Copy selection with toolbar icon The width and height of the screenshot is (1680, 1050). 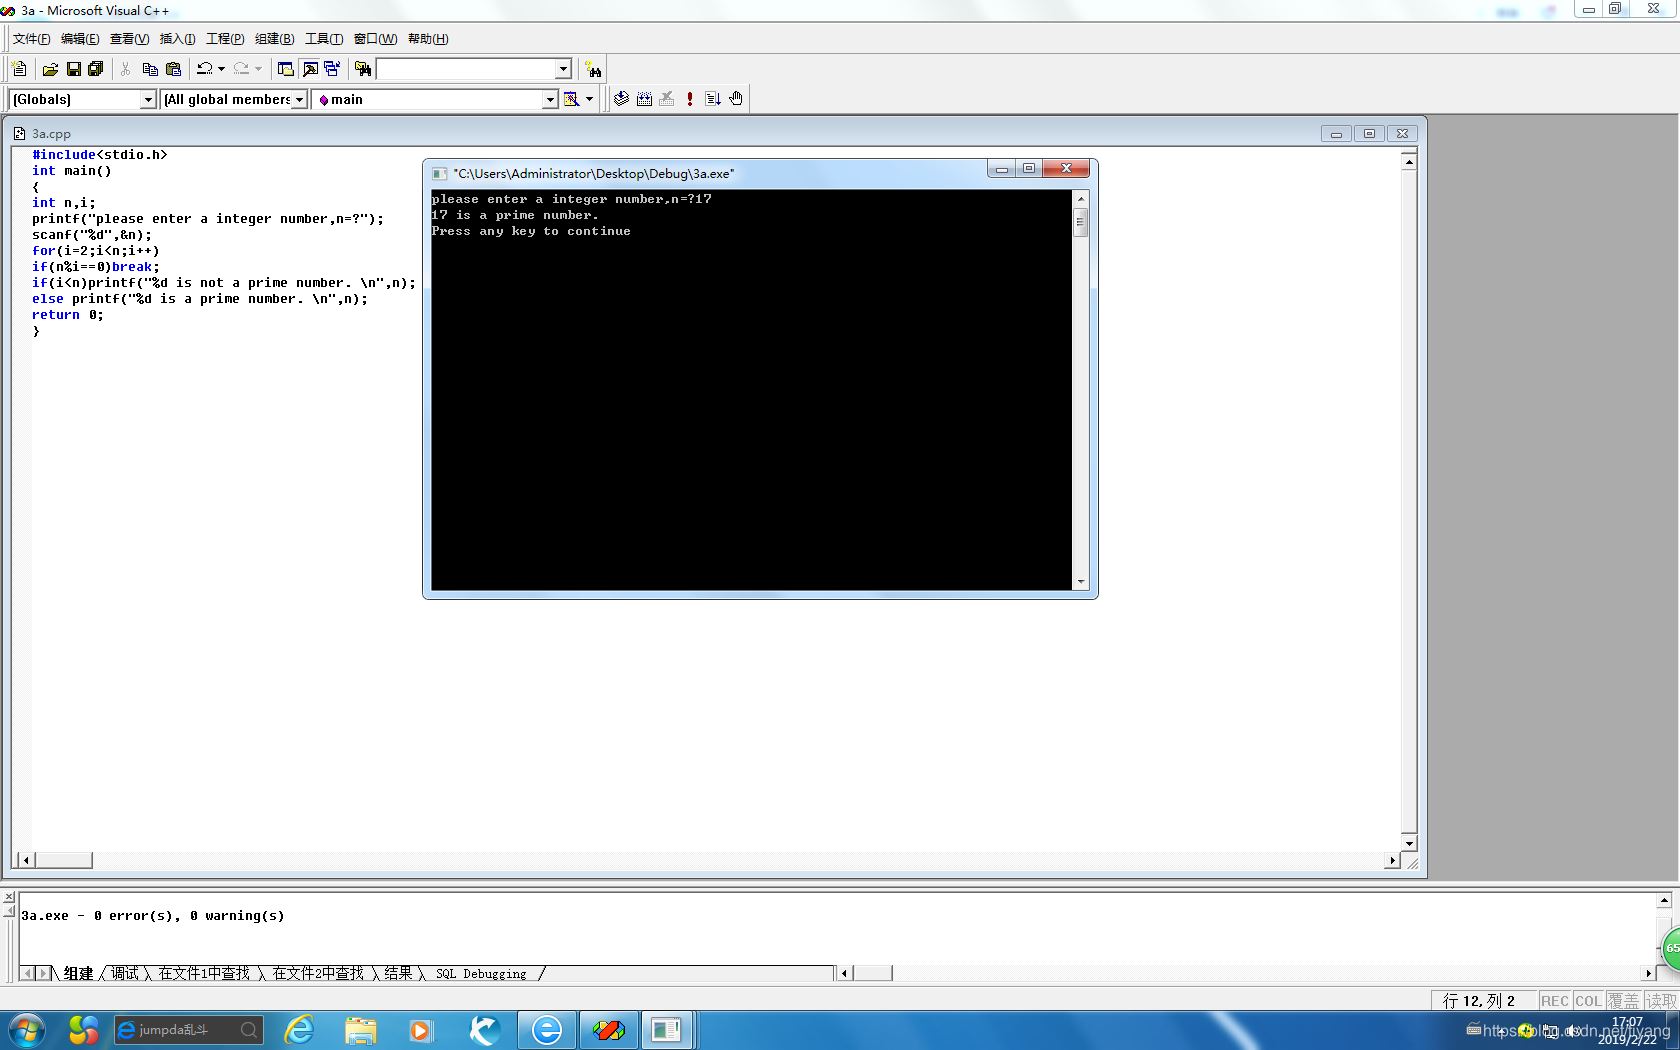click(x=150, y=69)
